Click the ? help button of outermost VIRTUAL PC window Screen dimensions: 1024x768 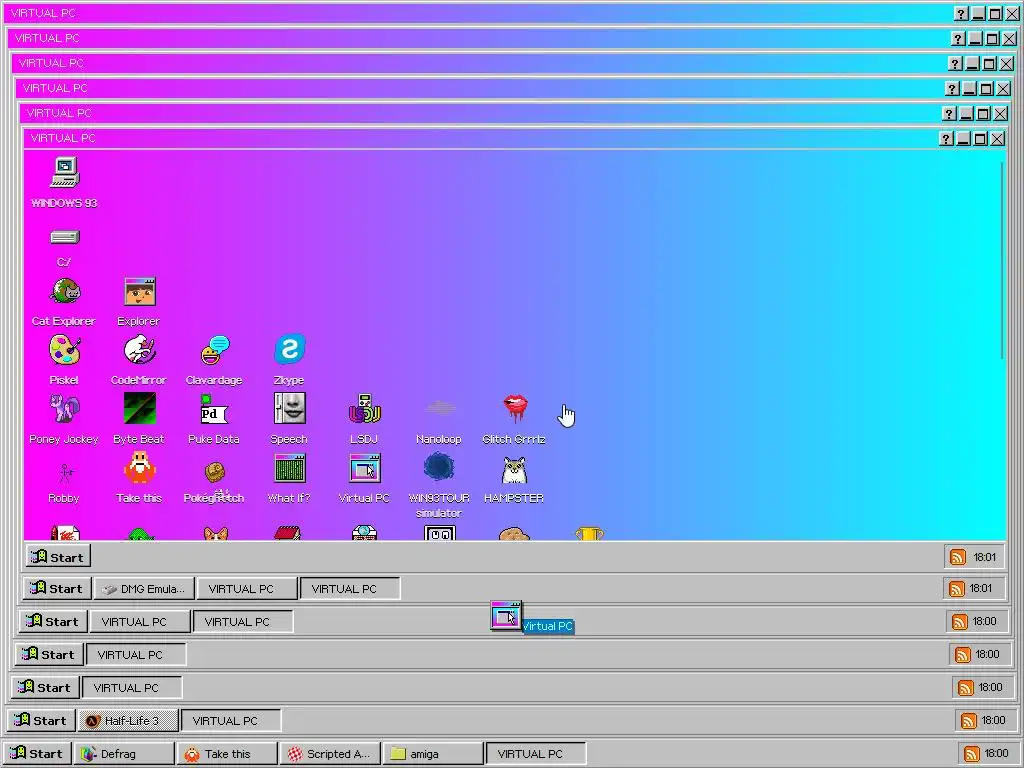[961, 14]
